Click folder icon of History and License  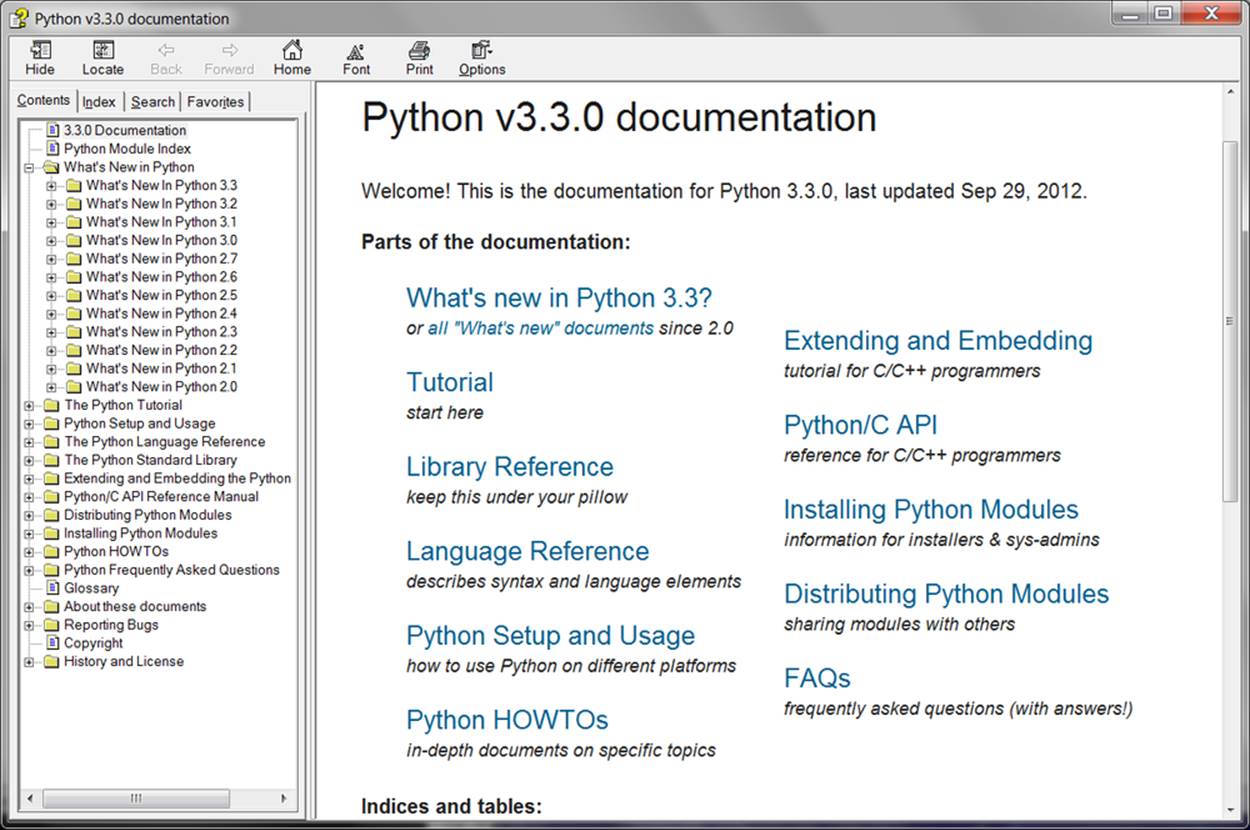tap(52, 662)
